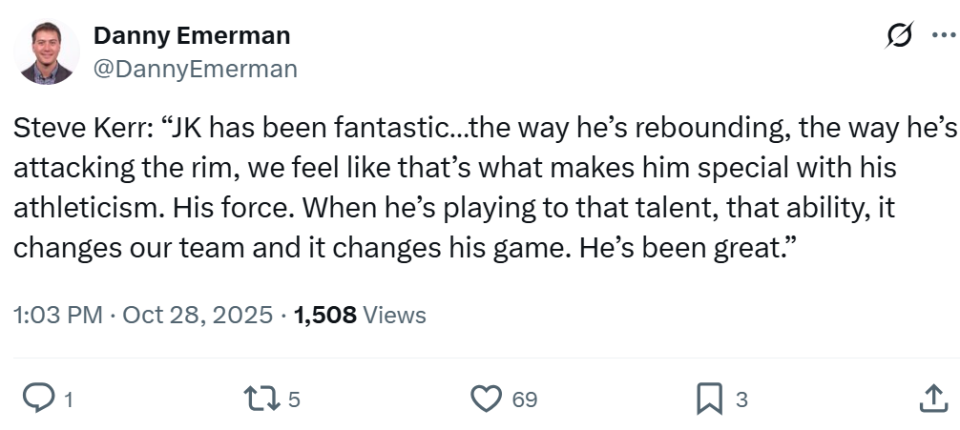The width and height of the screenshot is (960, 430).
Task: Bookmark the tweet with the bookmark icon
Action: click(709, 400)
